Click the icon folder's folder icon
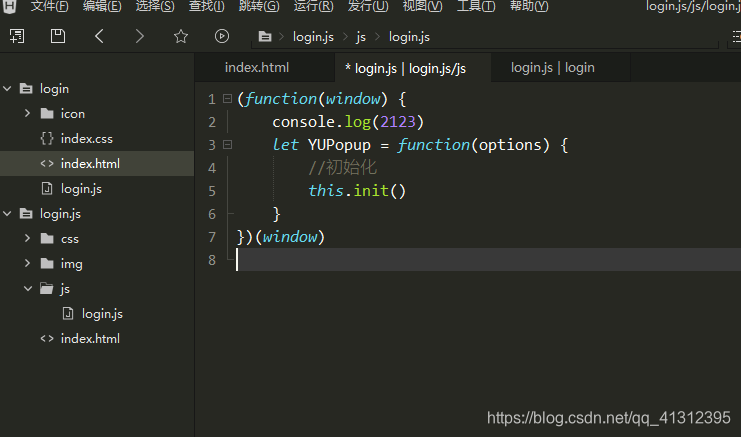This screenshot has width=741, height=437. (x=47, y=113)
